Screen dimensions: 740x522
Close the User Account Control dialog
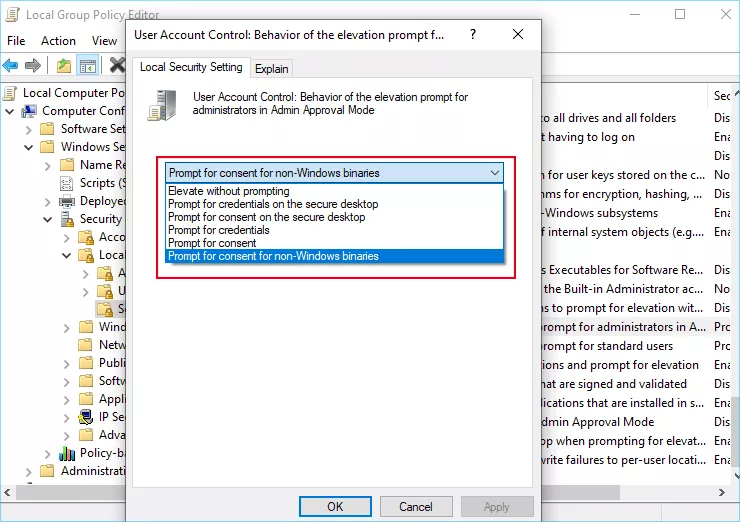(x=518, y=34)
